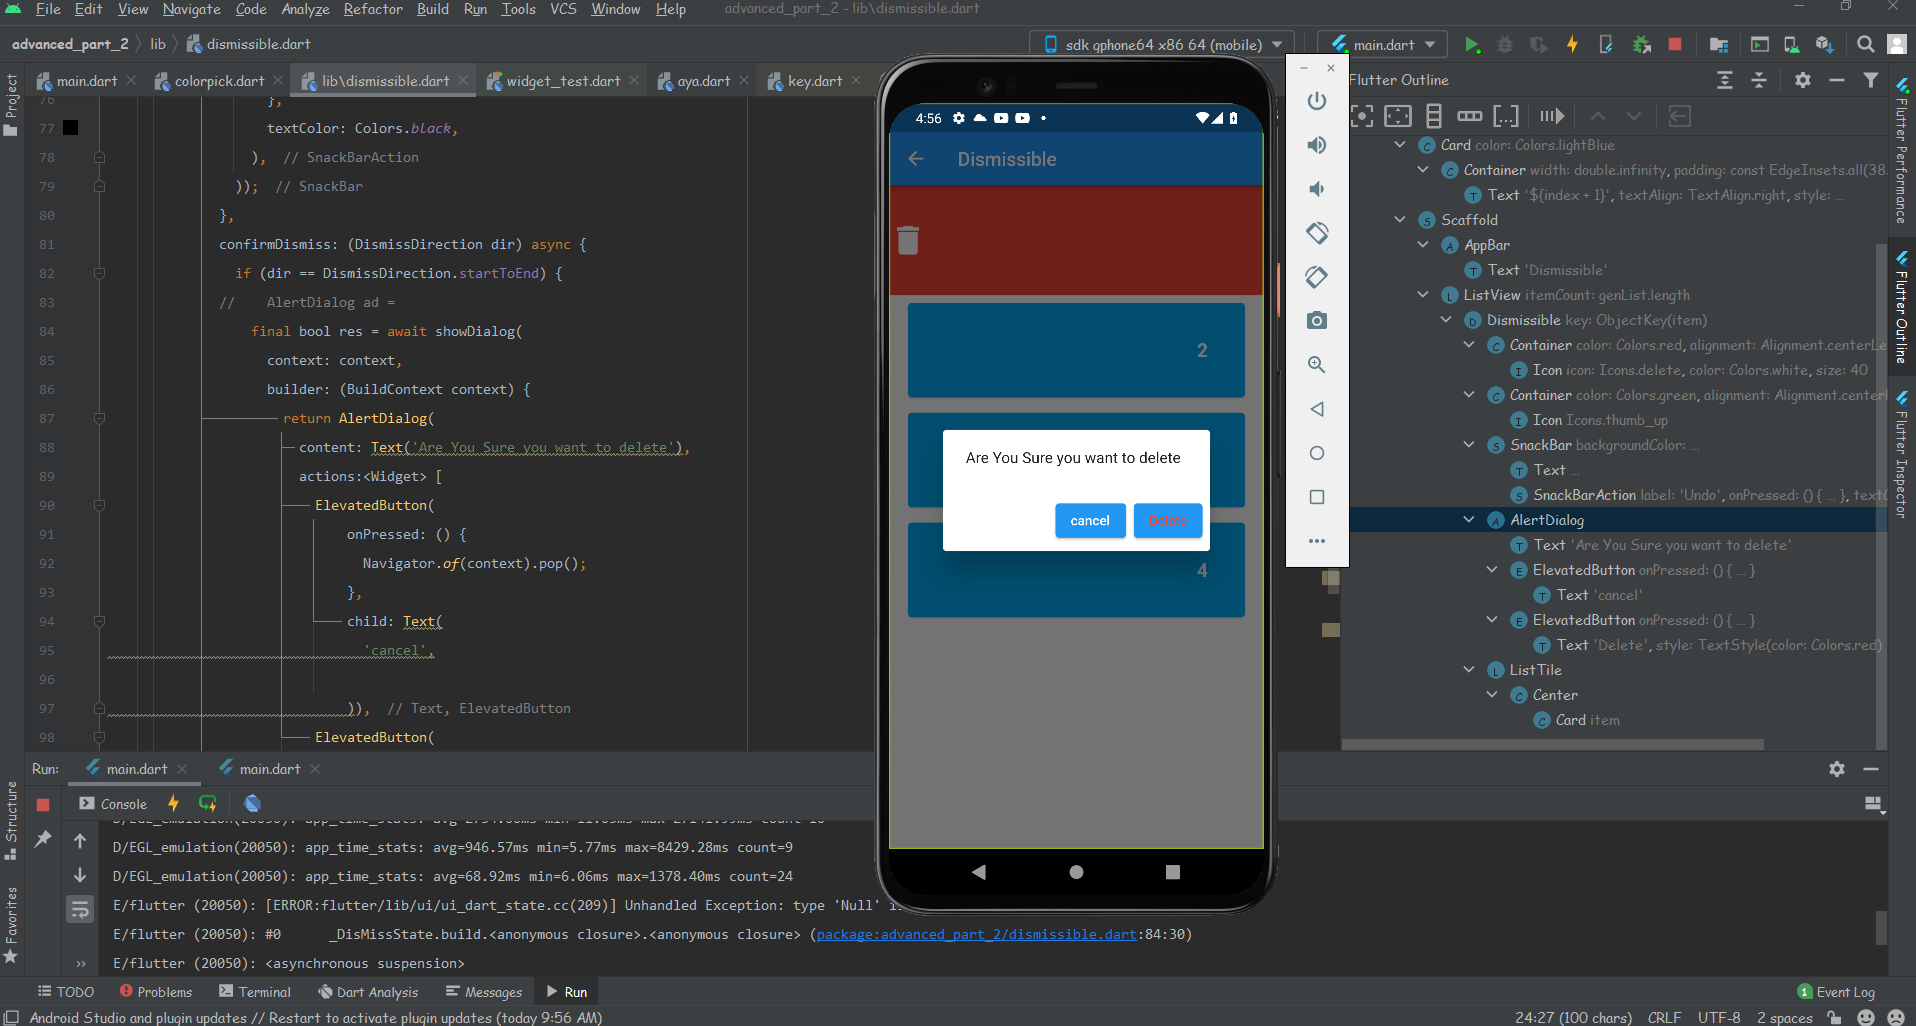Take emulator screenshot camera icon
Image resolution: width=1916 pixels, height=1026 pixels.
(x=1317, y=321)
